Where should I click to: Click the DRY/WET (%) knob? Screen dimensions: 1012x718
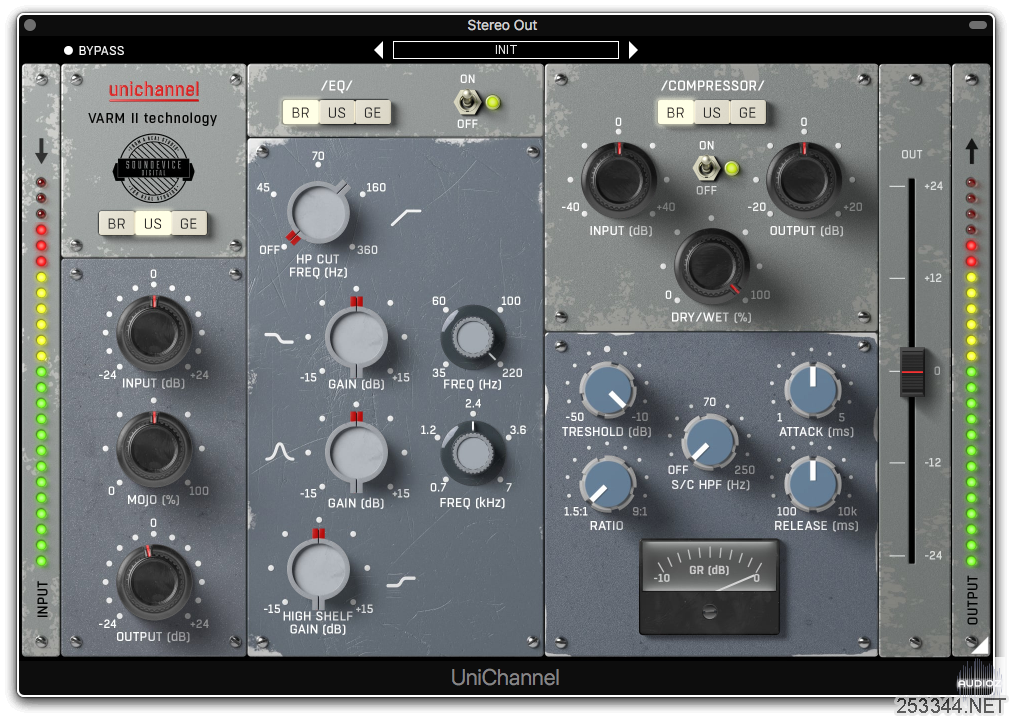(711, 266)
